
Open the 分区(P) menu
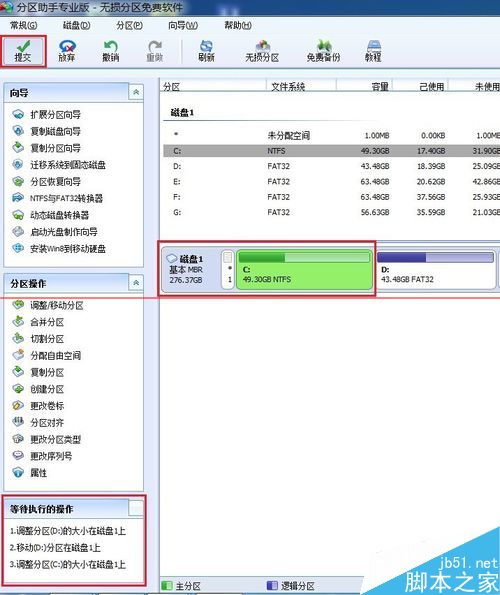[x=129, y=25]
